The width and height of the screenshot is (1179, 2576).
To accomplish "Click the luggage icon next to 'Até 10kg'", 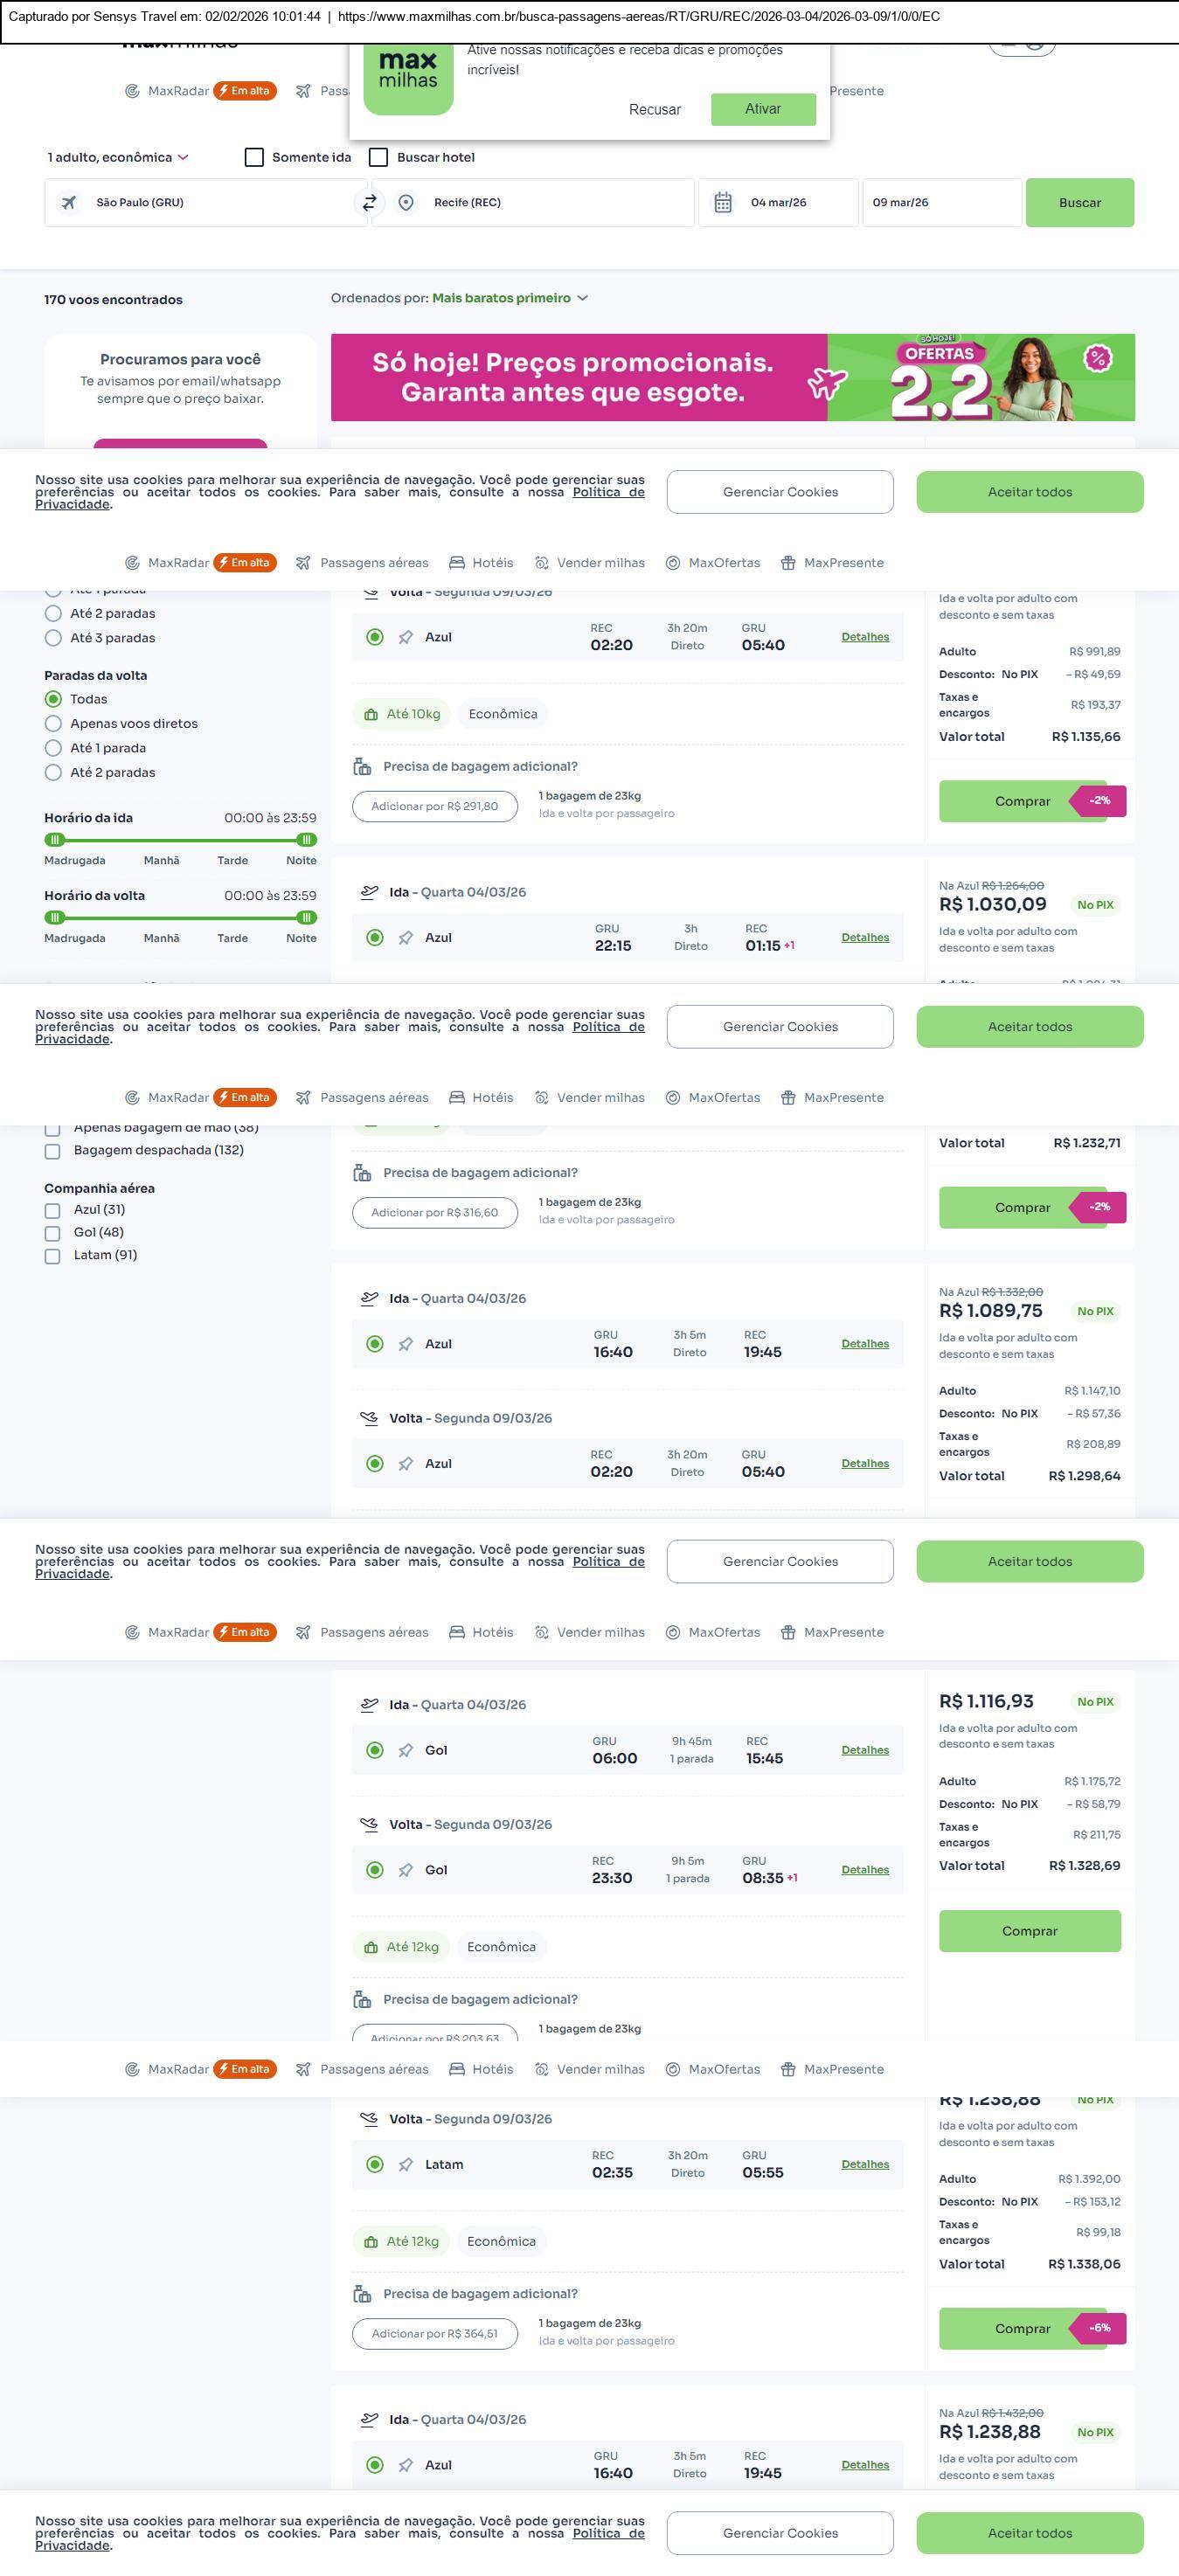I will click(x=371, y=715).
